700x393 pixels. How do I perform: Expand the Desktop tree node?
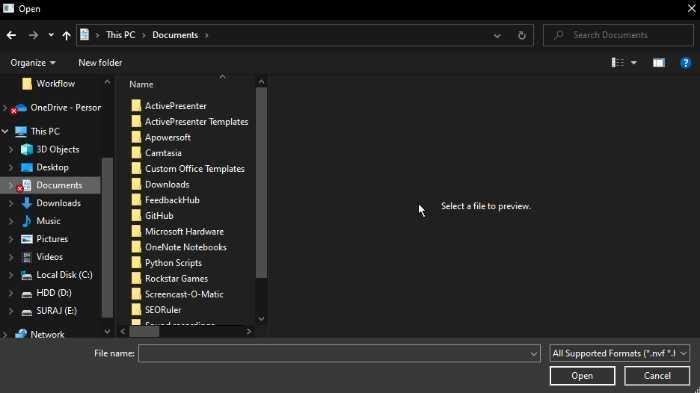(11, 167)
